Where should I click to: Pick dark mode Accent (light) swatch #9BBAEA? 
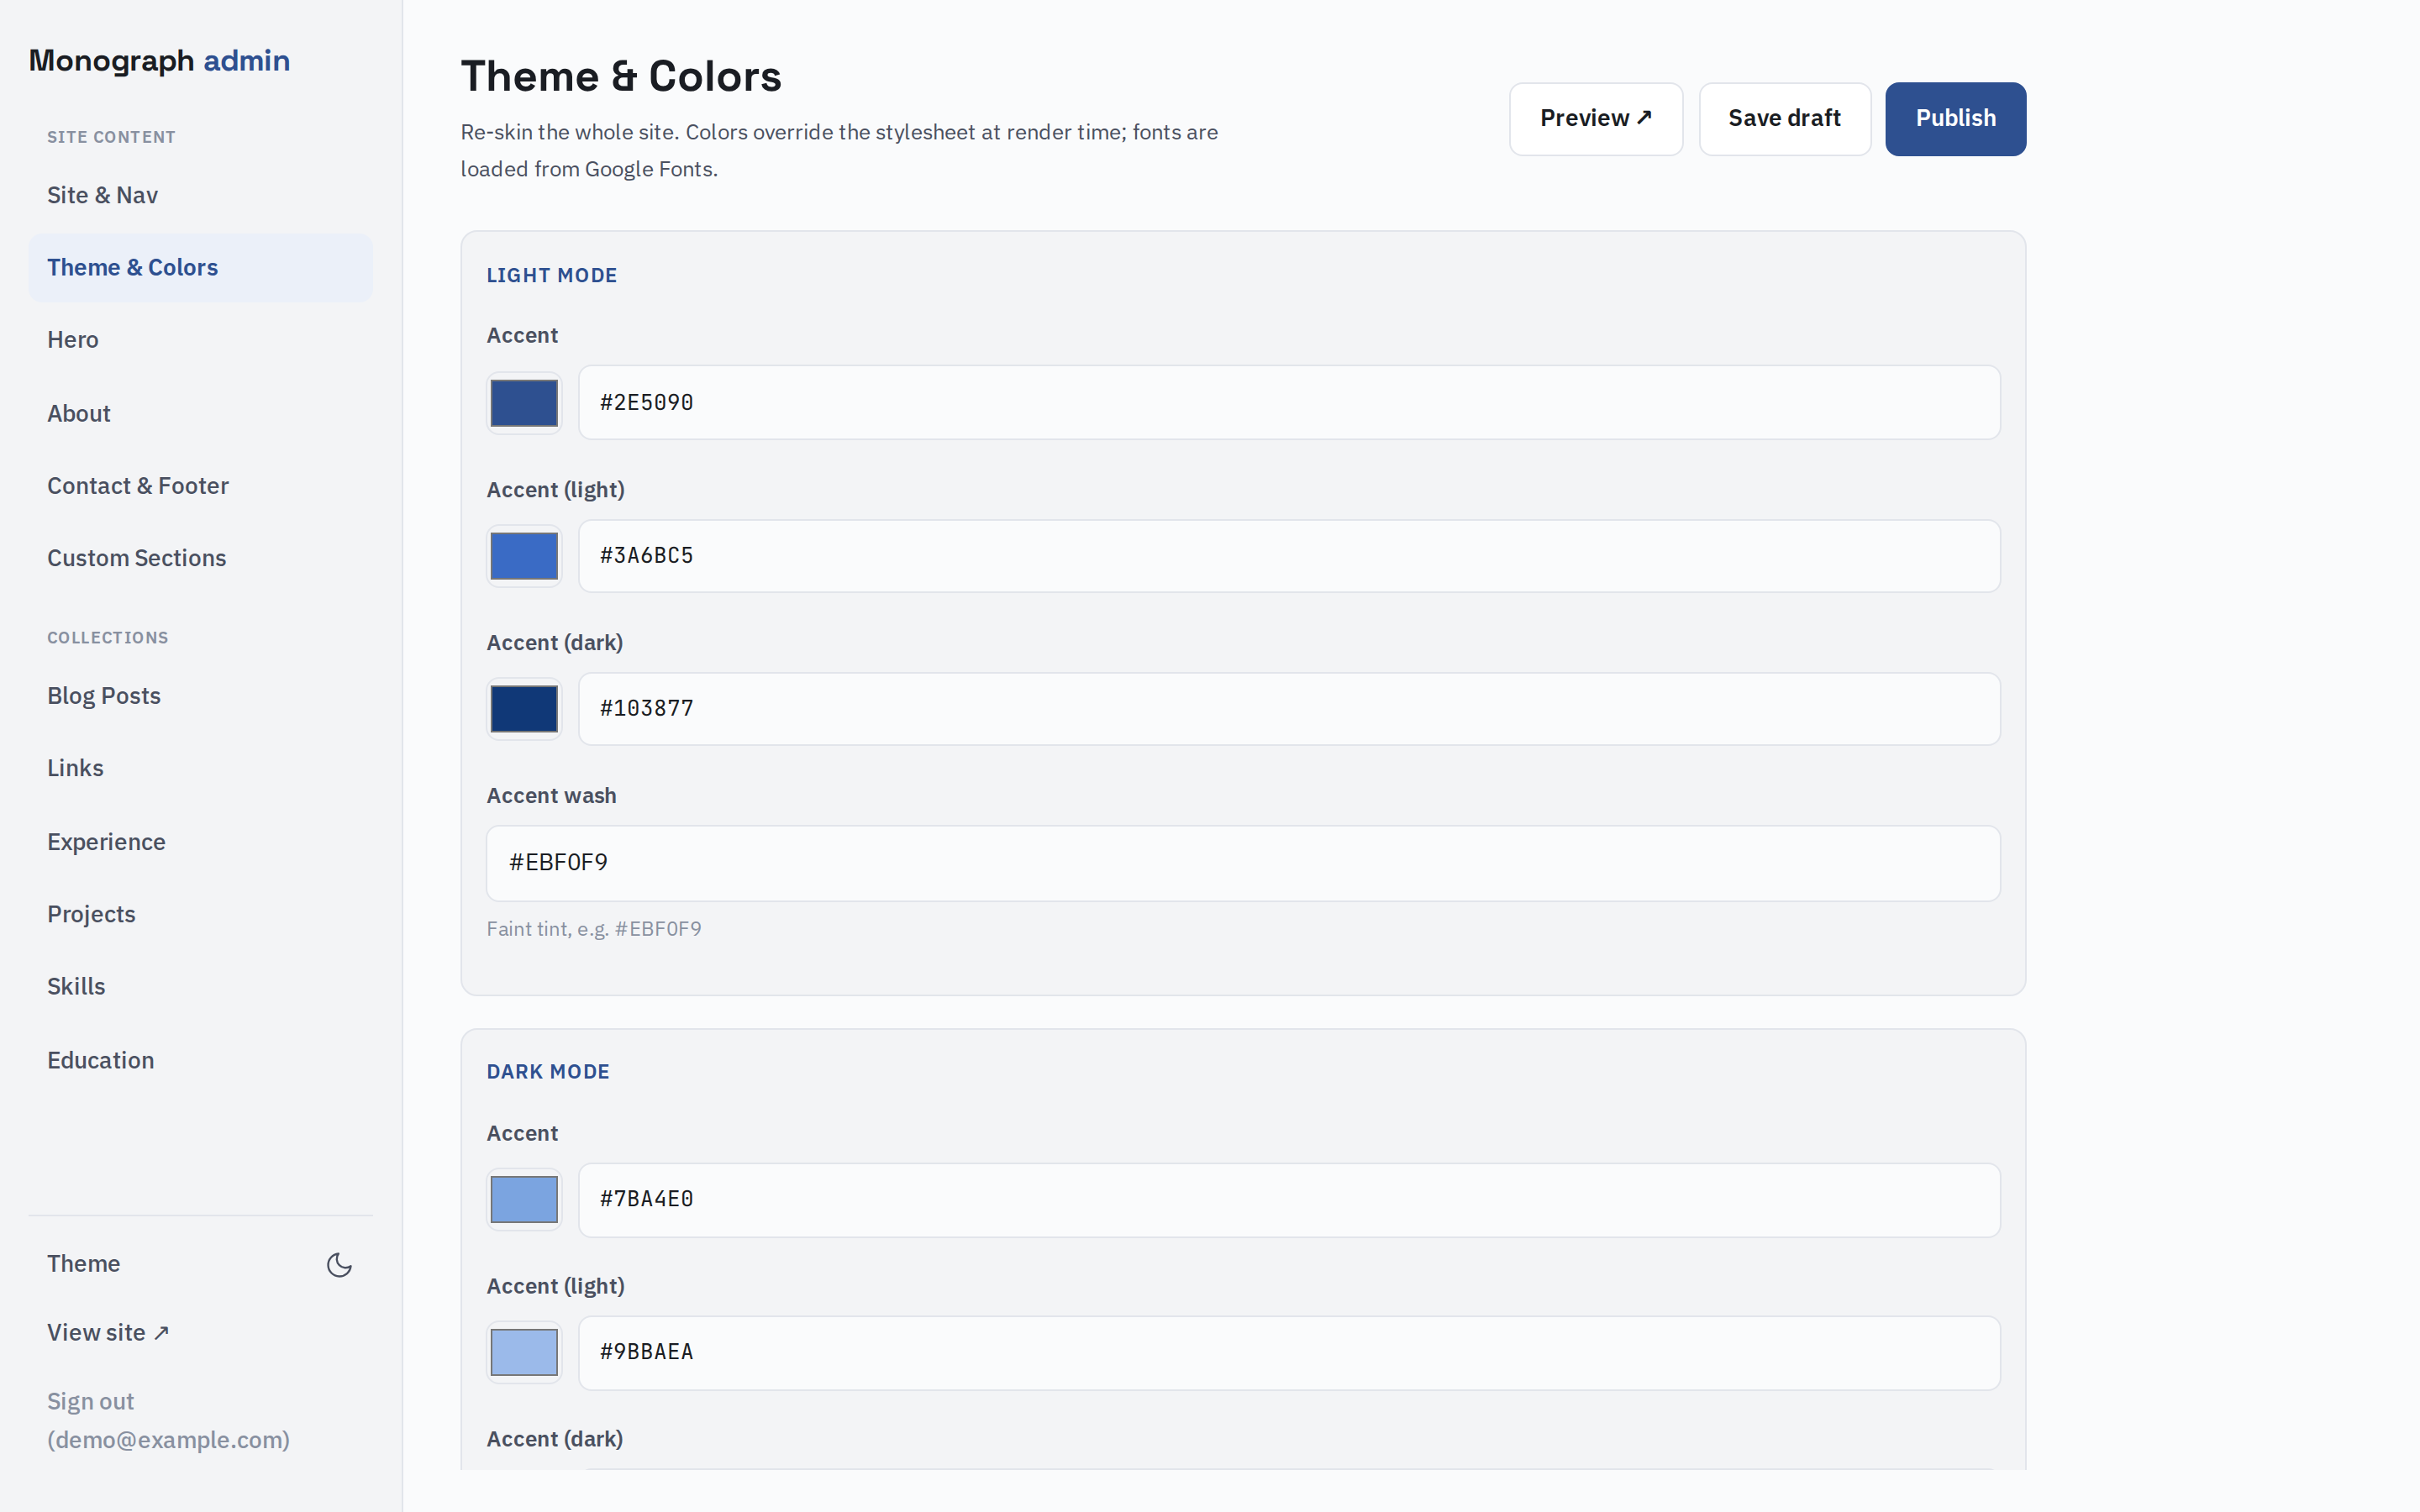[x=524, y=1352]
